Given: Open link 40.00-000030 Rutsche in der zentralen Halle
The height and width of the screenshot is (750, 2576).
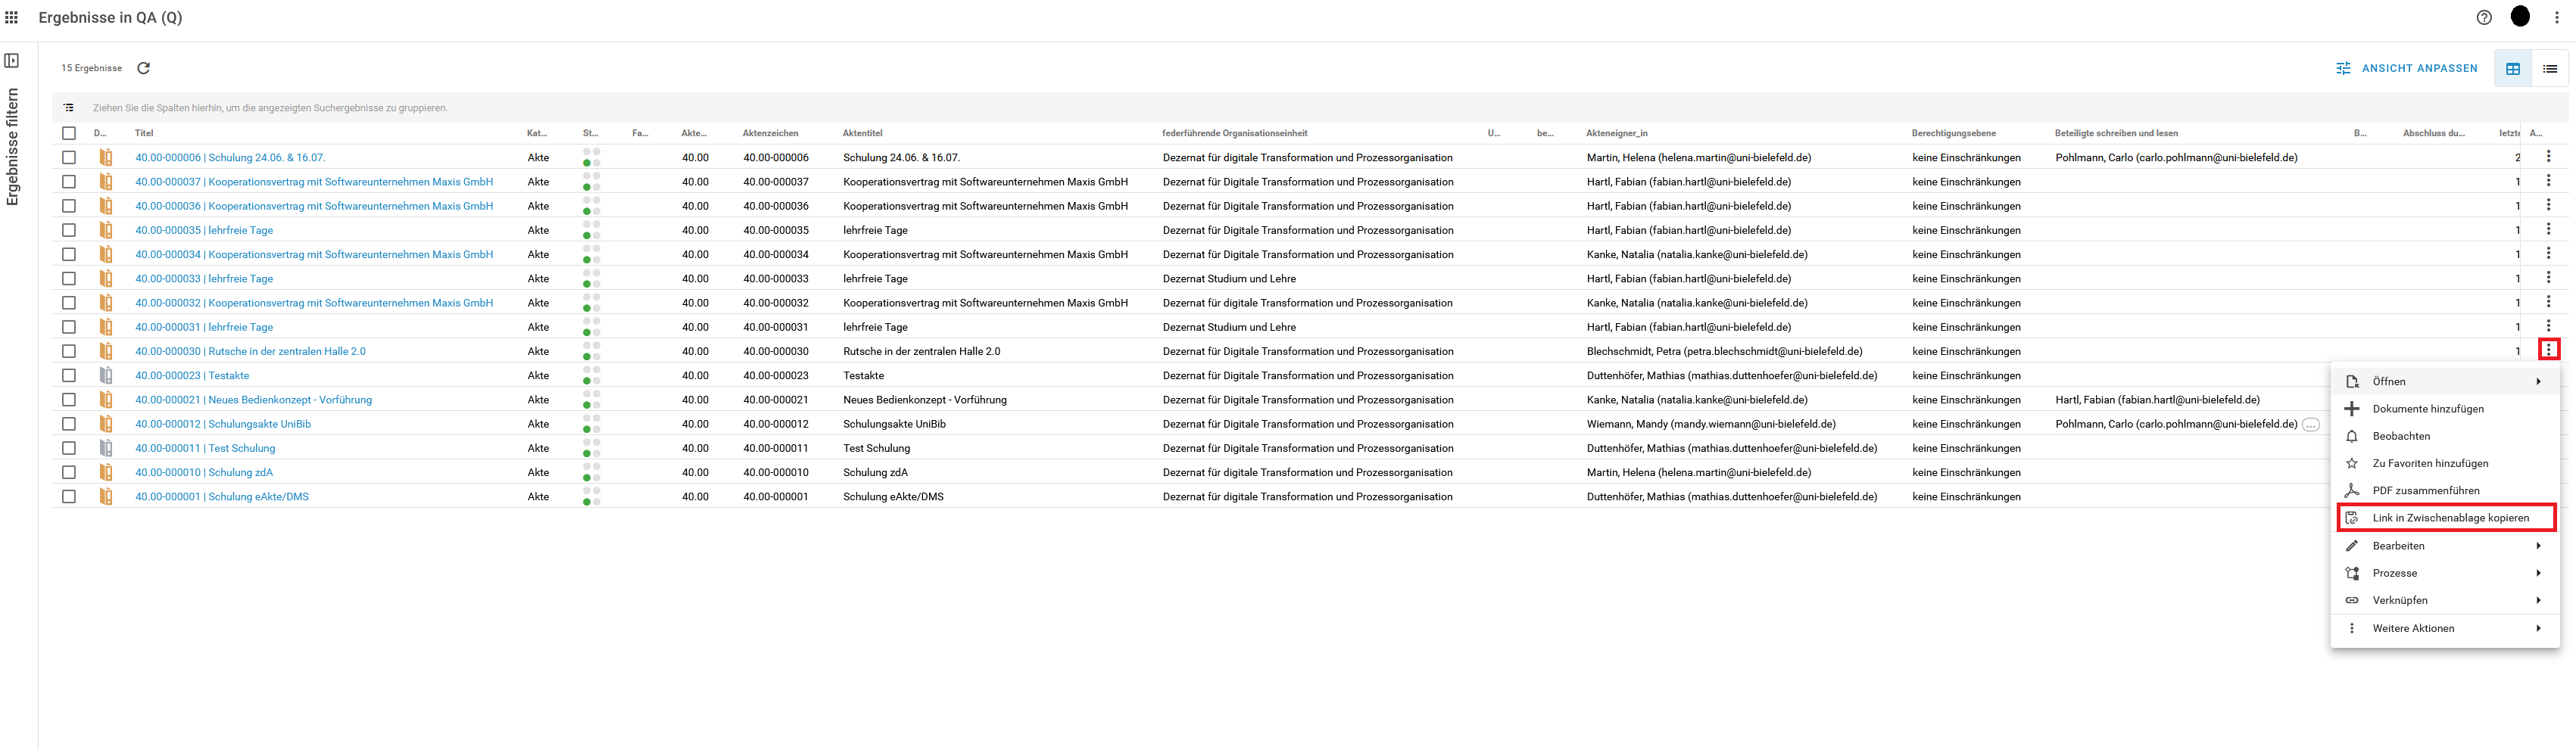Looking at the screenshot, I should point(250,352).
